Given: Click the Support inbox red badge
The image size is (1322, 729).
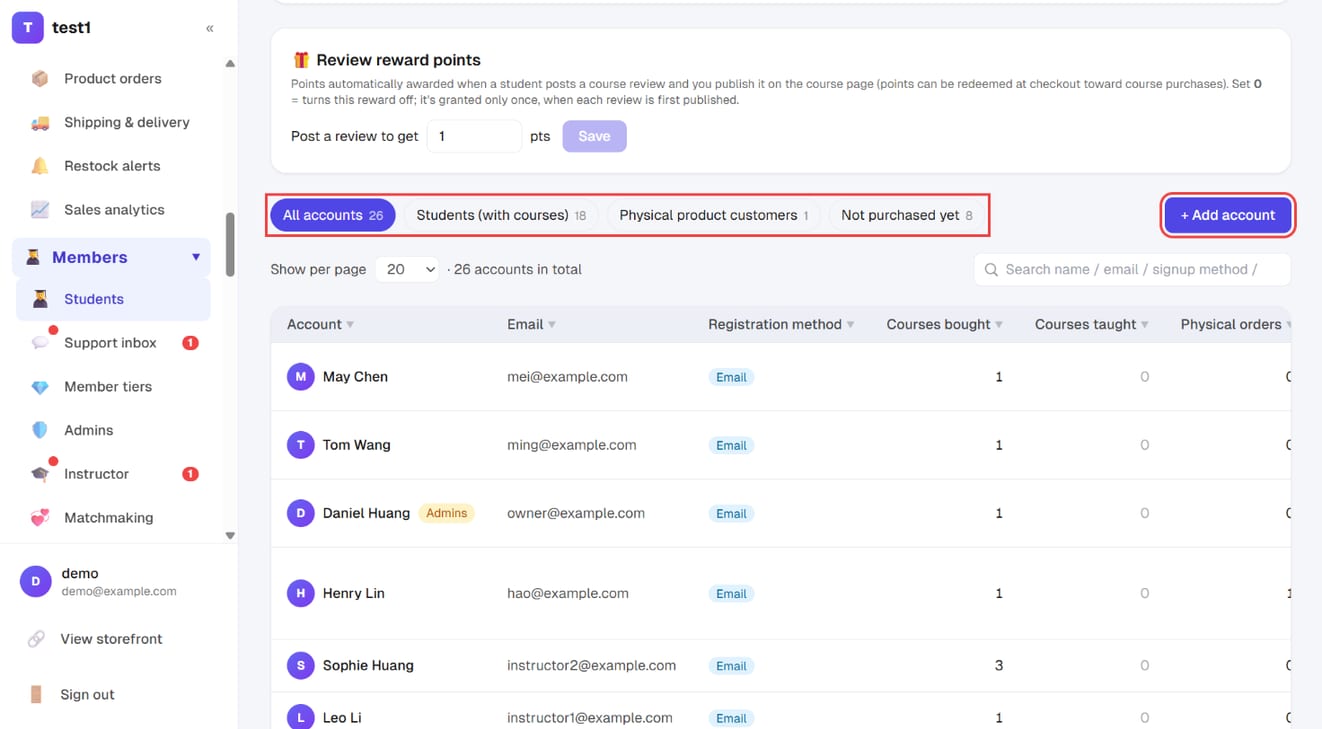Looking at the screenshot, I should pyautogui.click(x=190, y=343).
